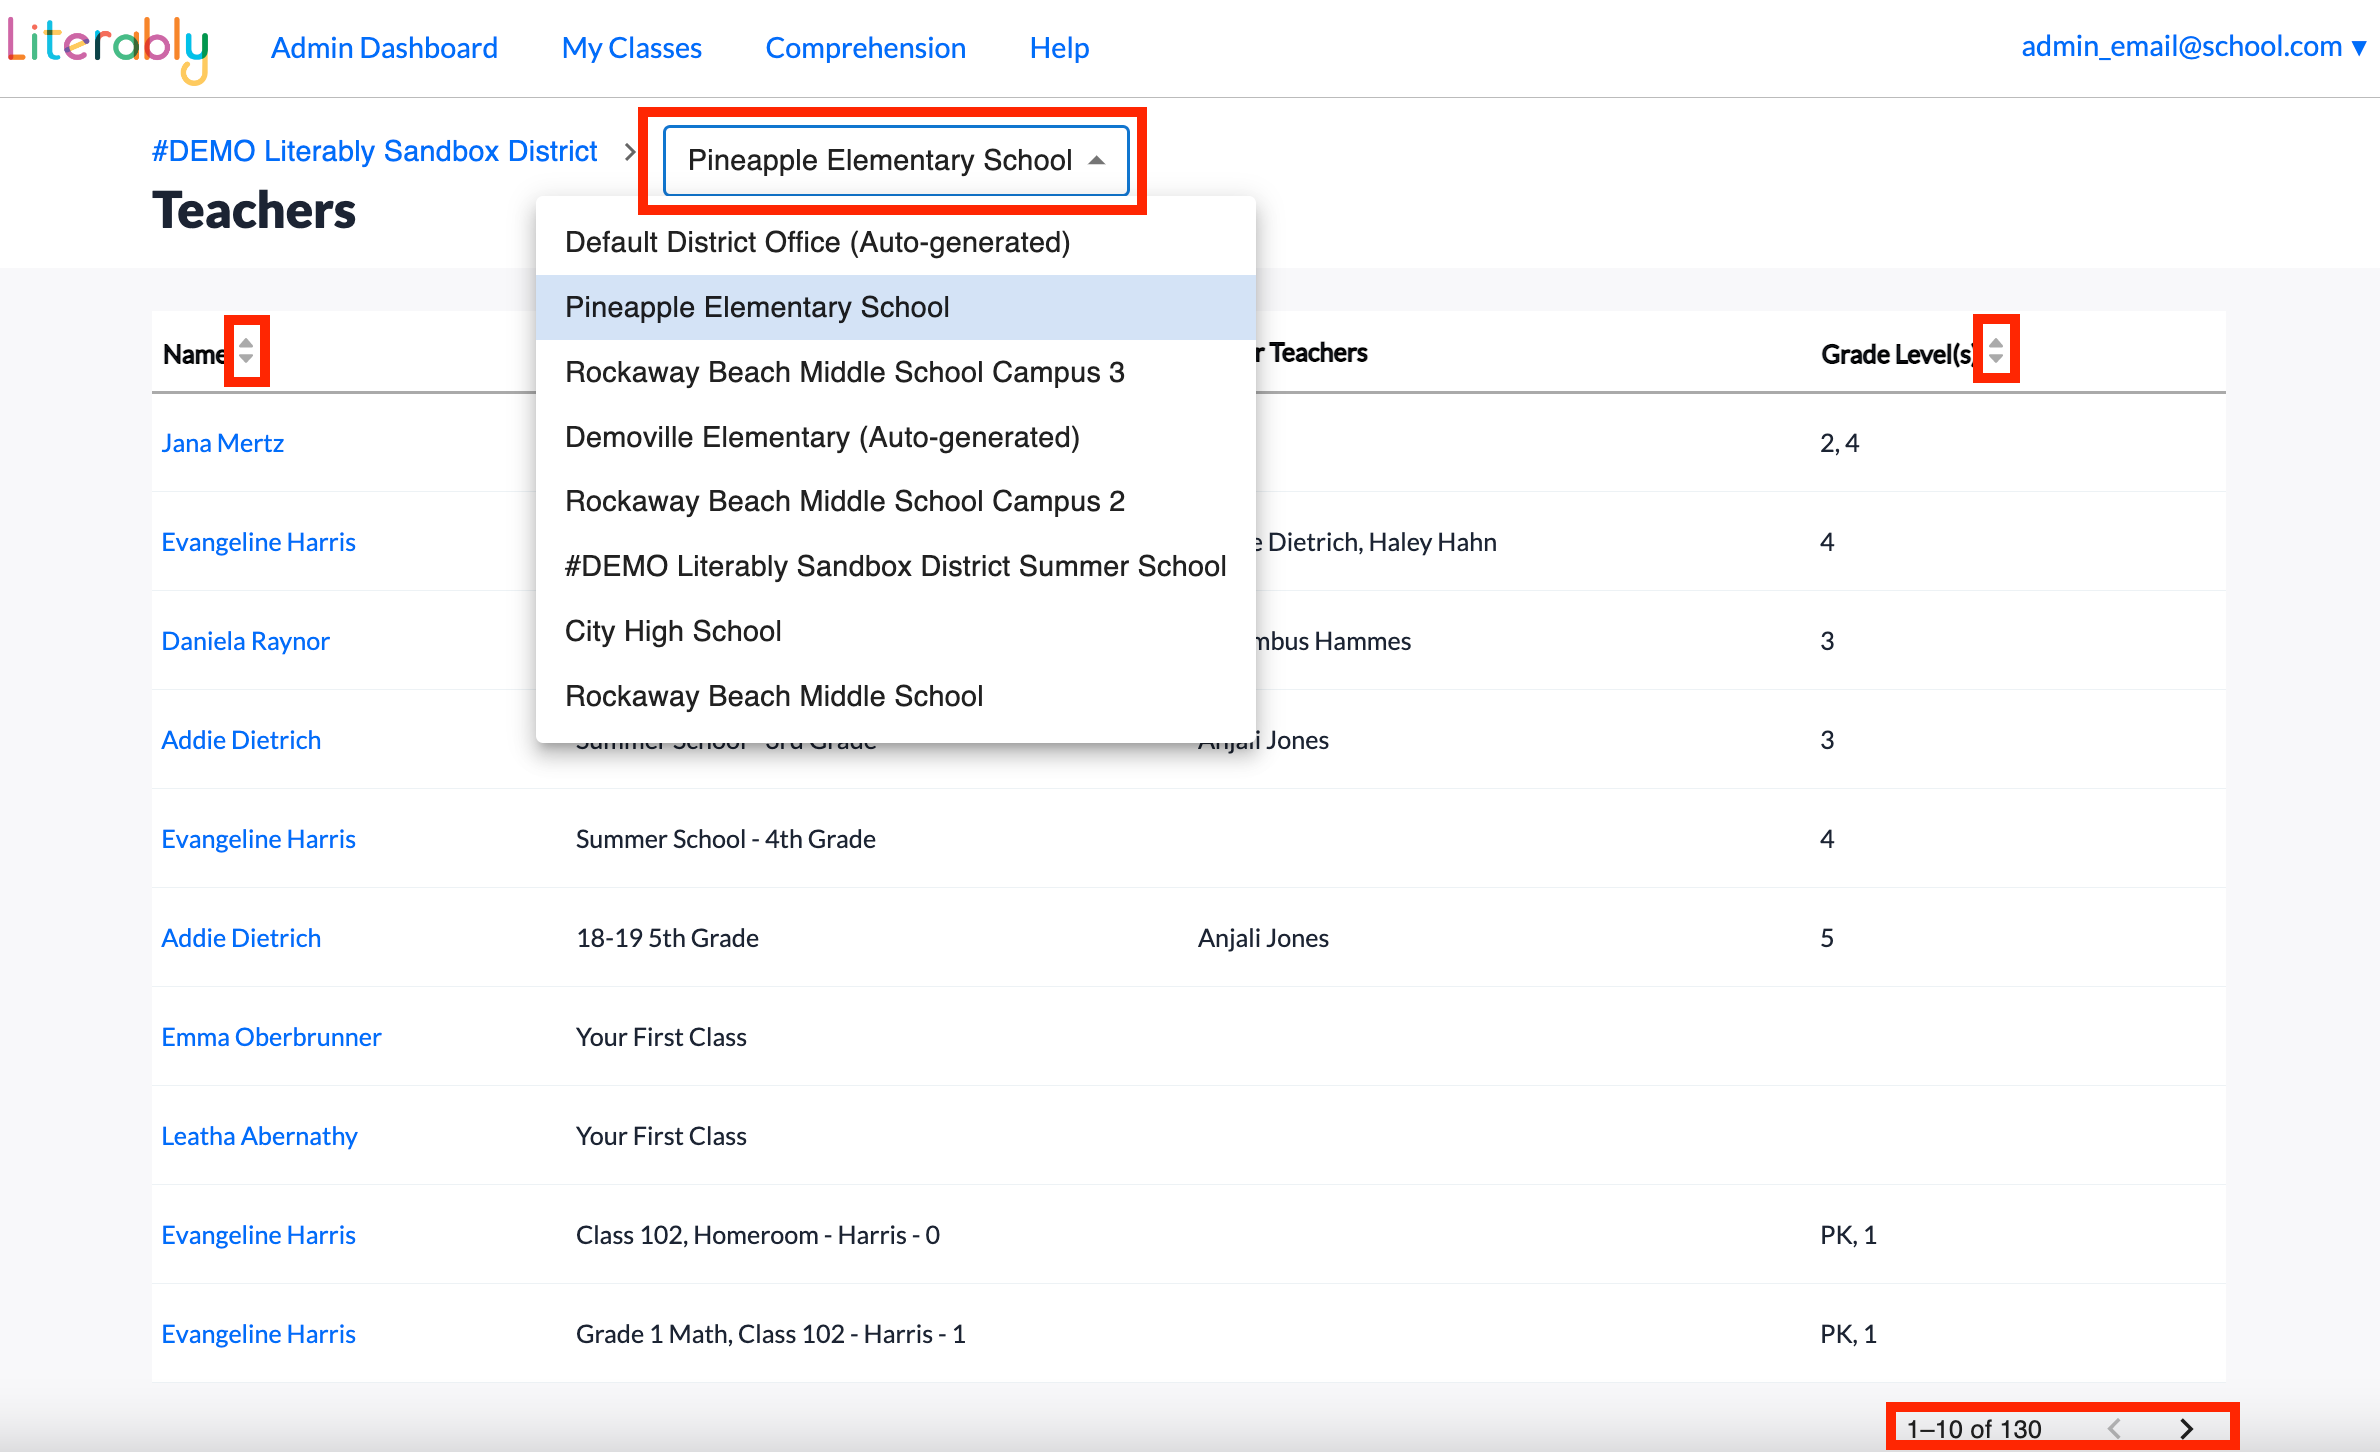Open Leatha Abernathy's teacher page
Image resolution: width=2380 pixels, height=1452 pixels.
pyautogui.click(x=259, y=1136)
